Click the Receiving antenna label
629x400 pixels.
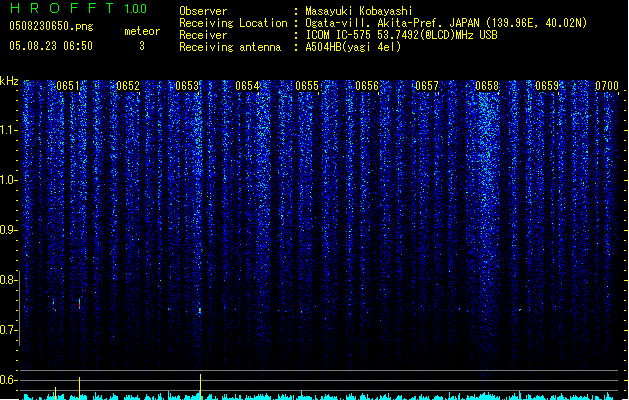coord(230,47)
